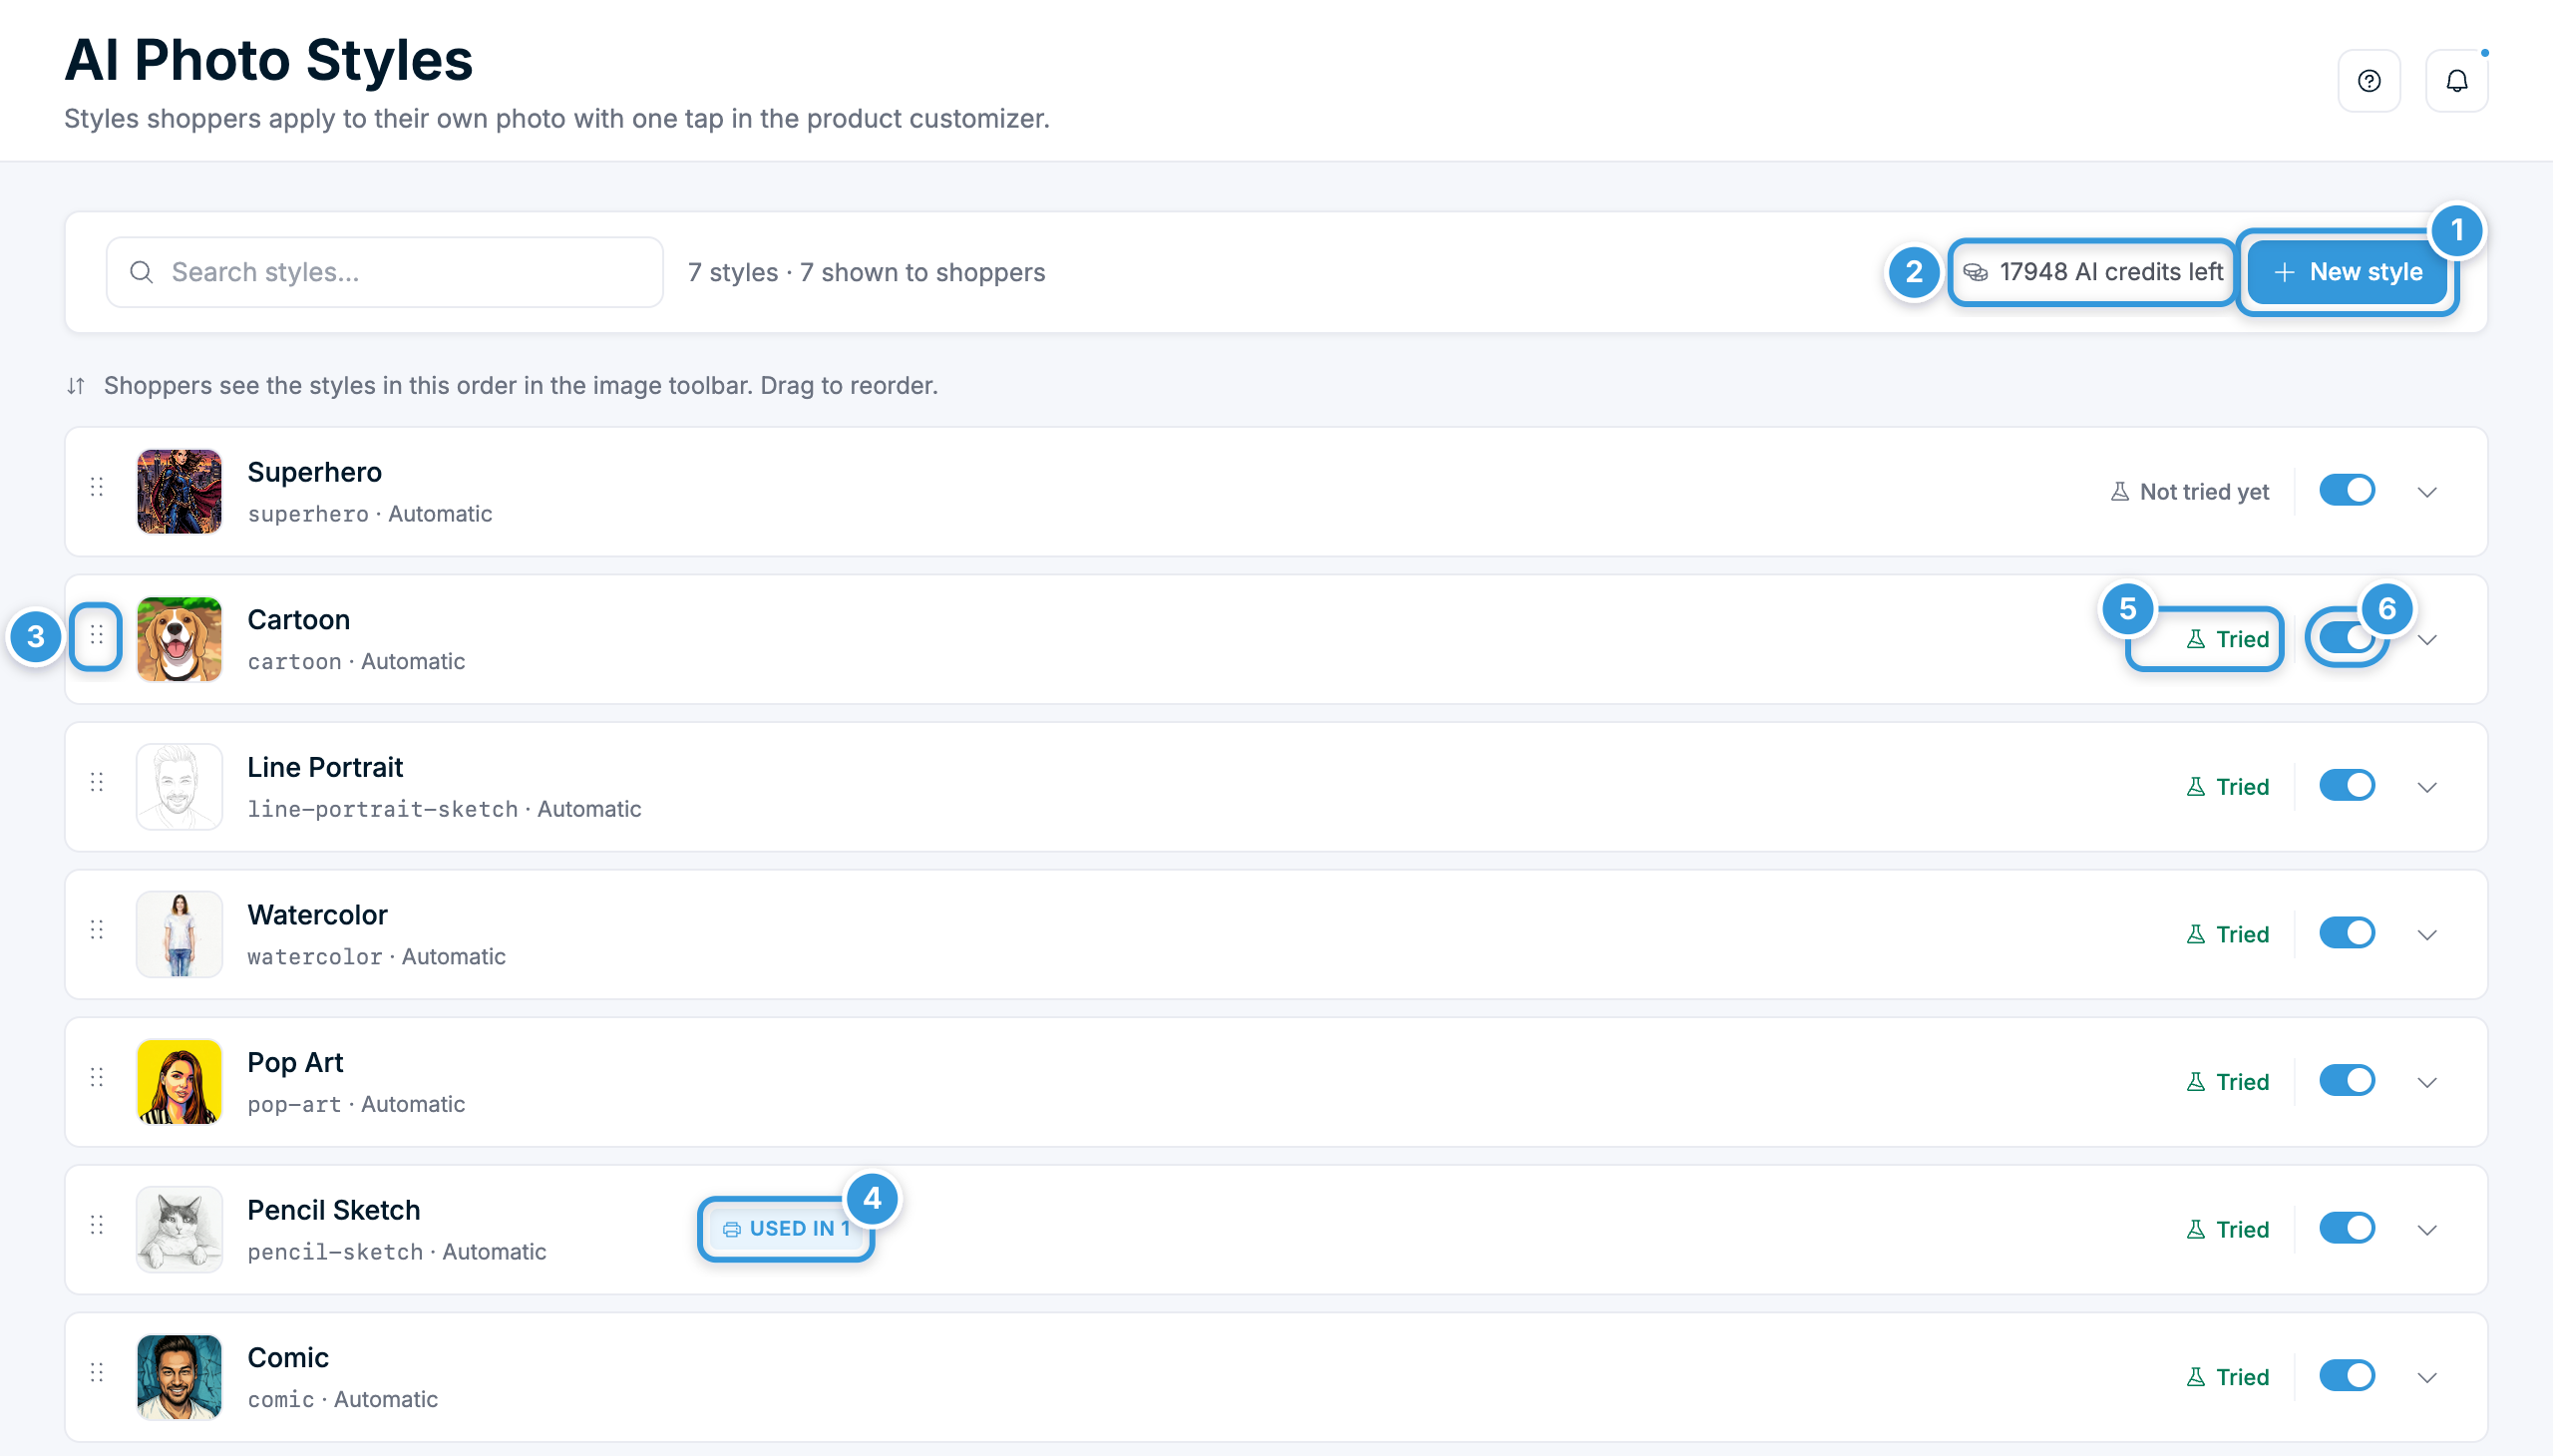Screen dimensions: 2553x1456
Task: Toggle off the Watercolor style
Action: (2347, 934)
